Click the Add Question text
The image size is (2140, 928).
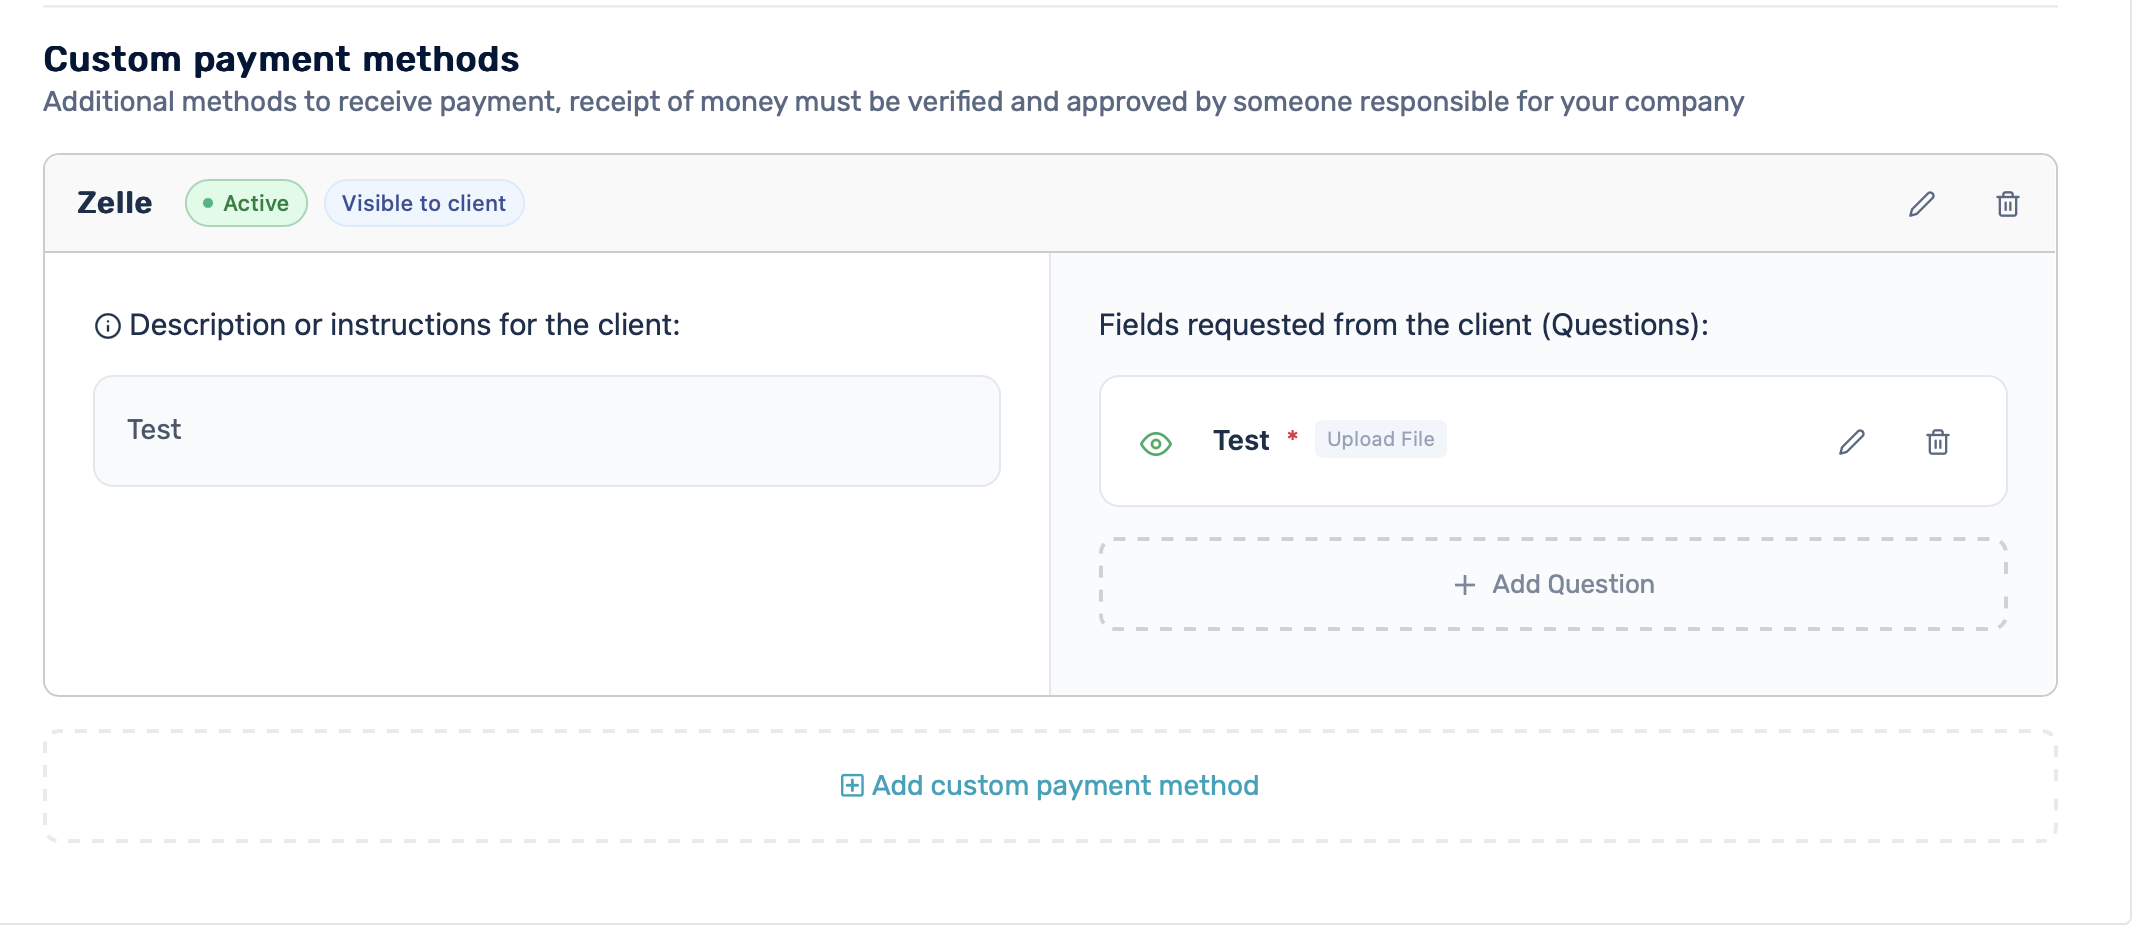(x=1573, y=584)
